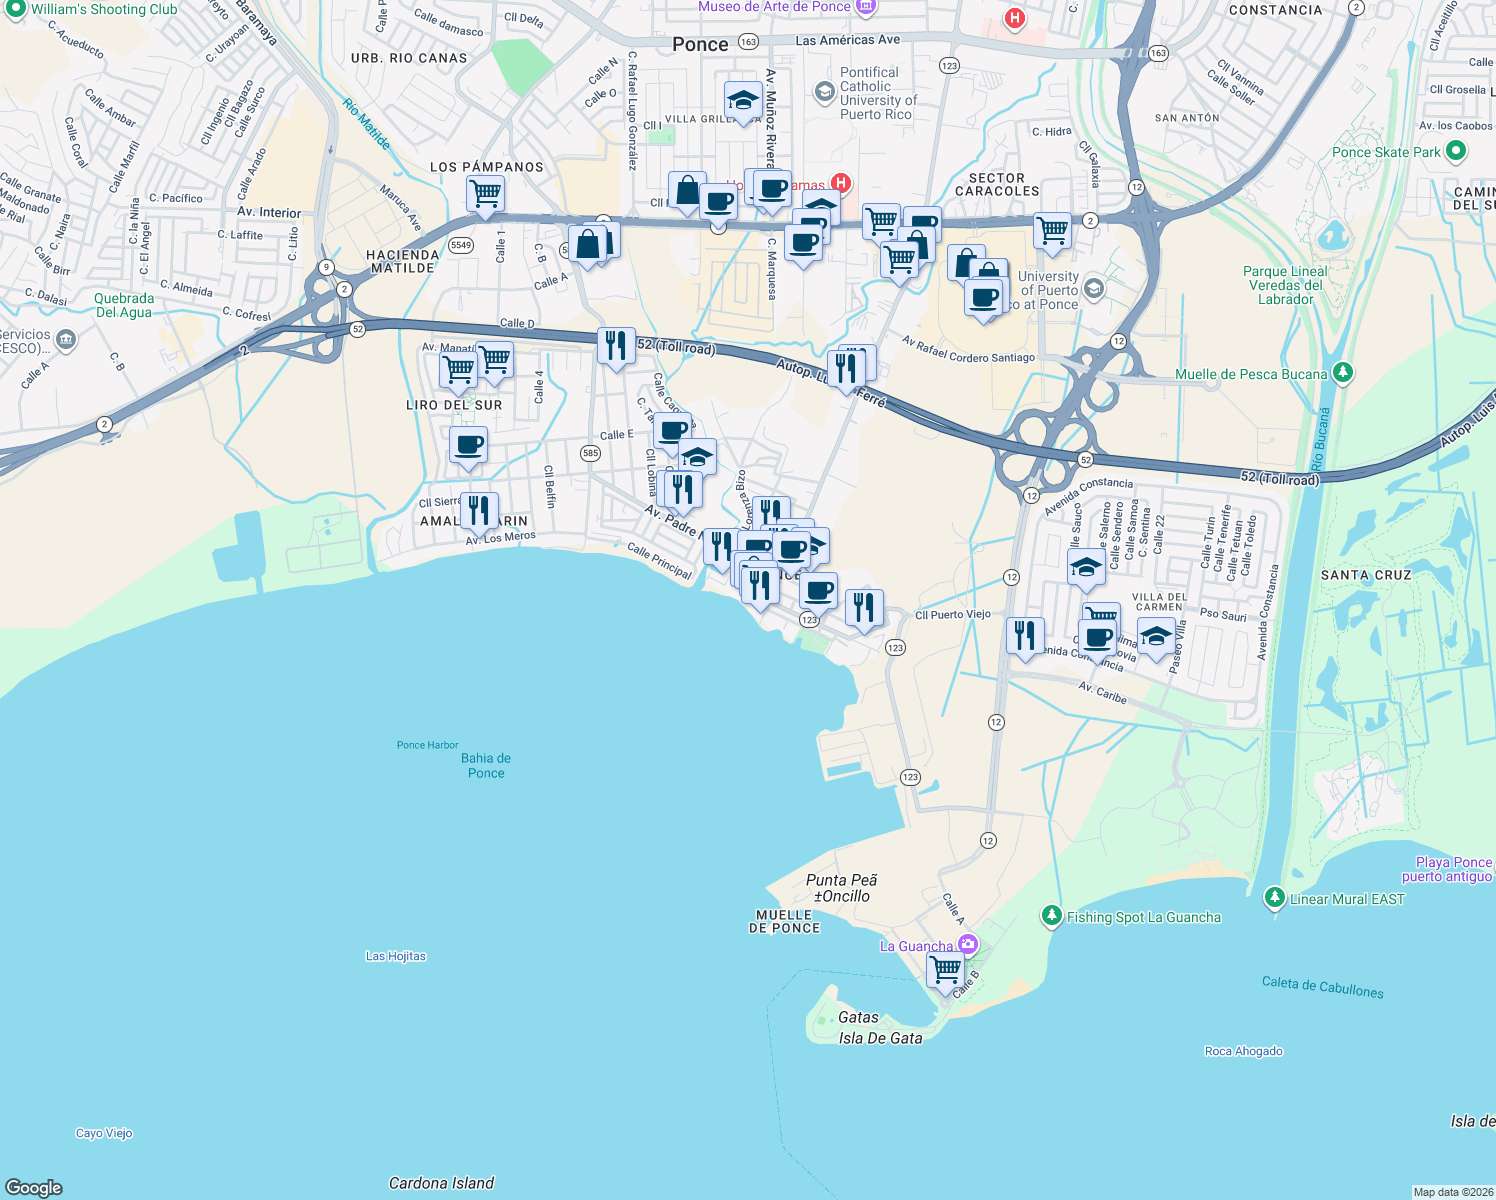This screenshot has height=1200, width=1496.
Task: Click the restaurant marker on Av. Padre area
Action: 683,488
